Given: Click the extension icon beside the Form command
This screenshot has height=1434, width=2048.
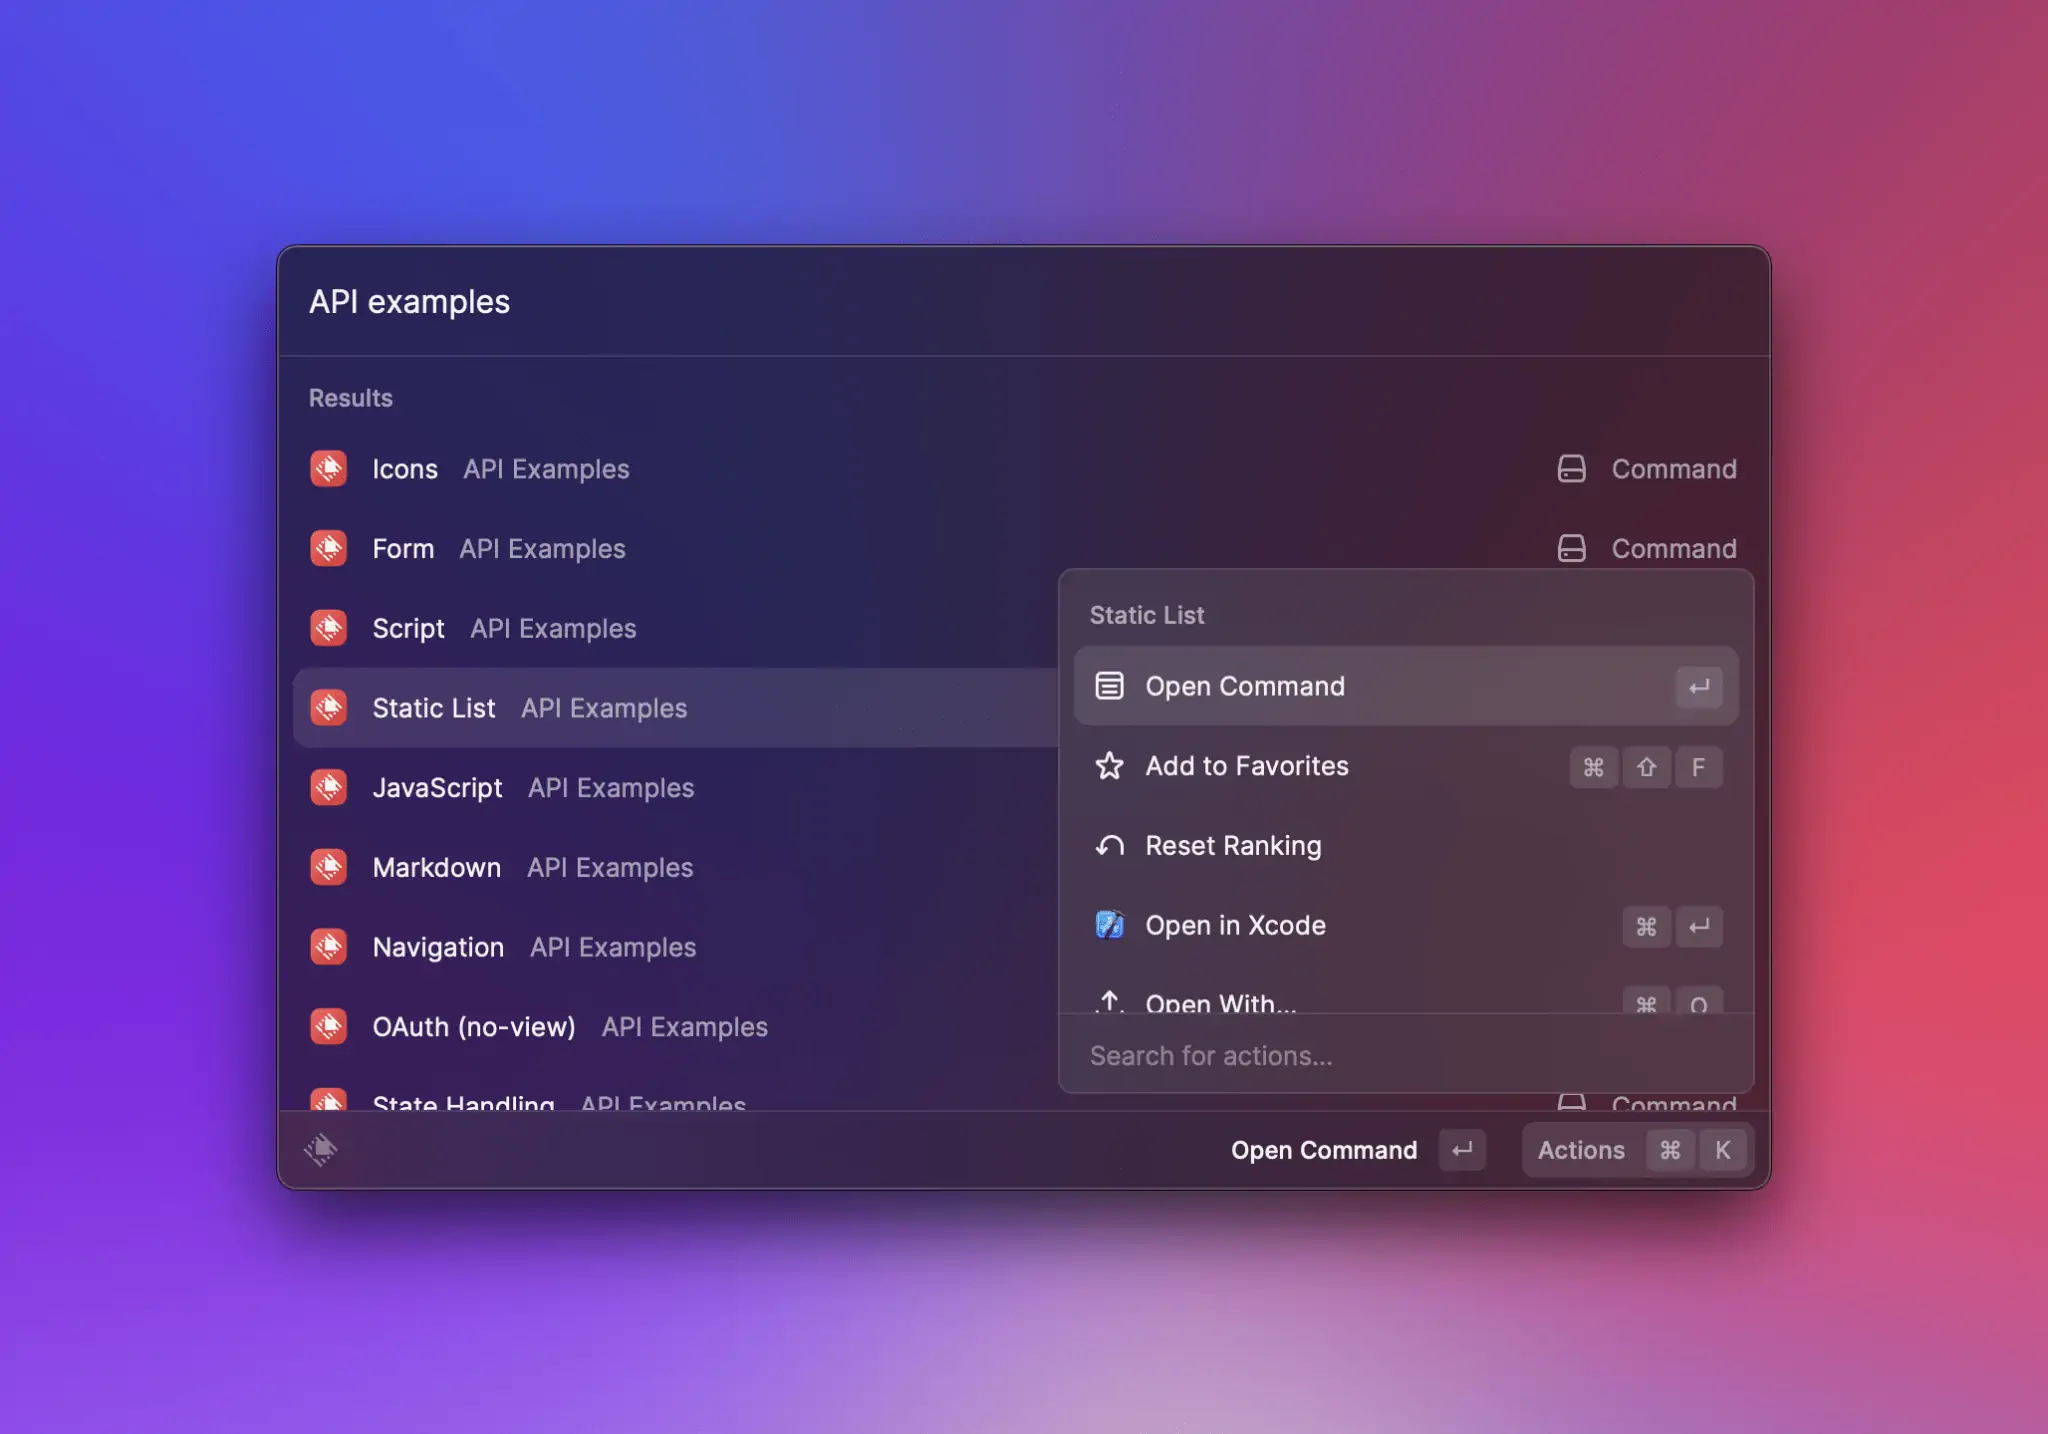Looking at the screenshot, I should click(328, 548).
